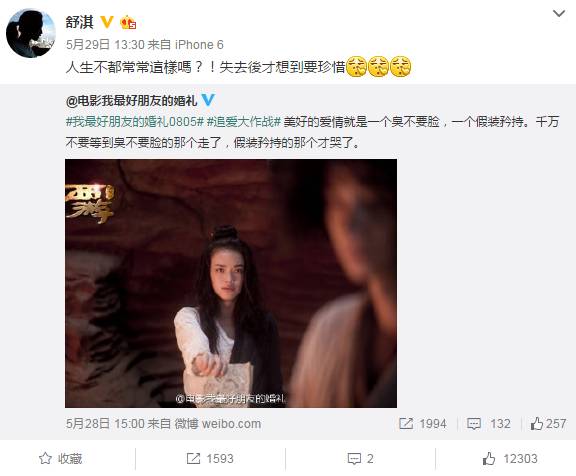The image size is (576, 476).
Task: Click the blue verified badge of reposted account
Action: [208, 100]
